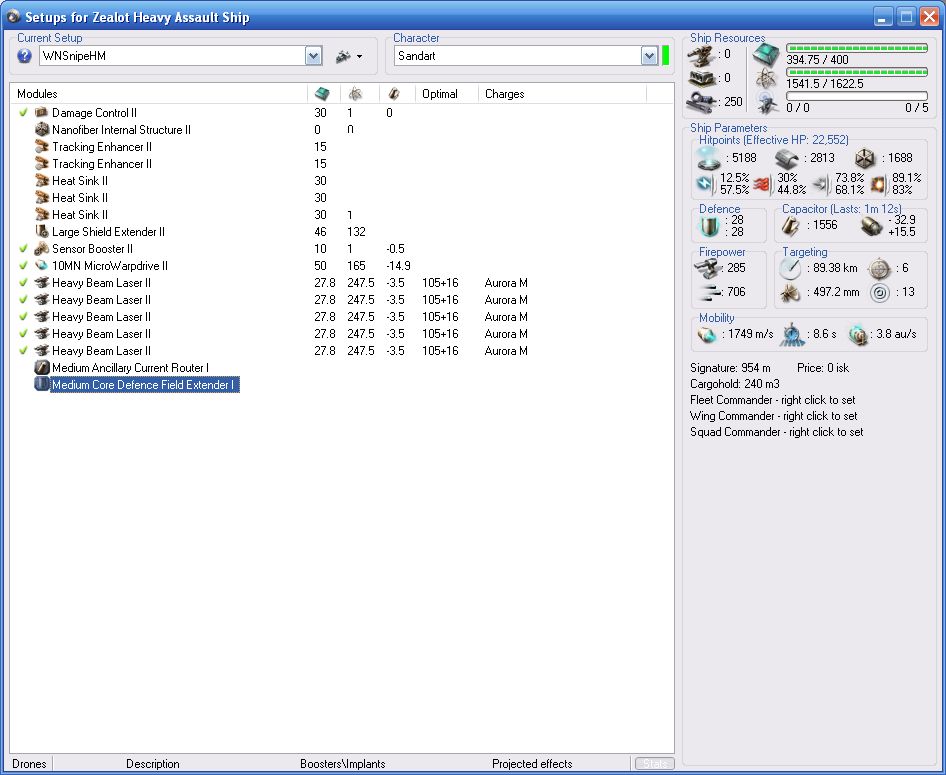Click the turret hardpoints icon in Ship Resources
The width and height of the screenshot is (946, 775).
[702, 56]
